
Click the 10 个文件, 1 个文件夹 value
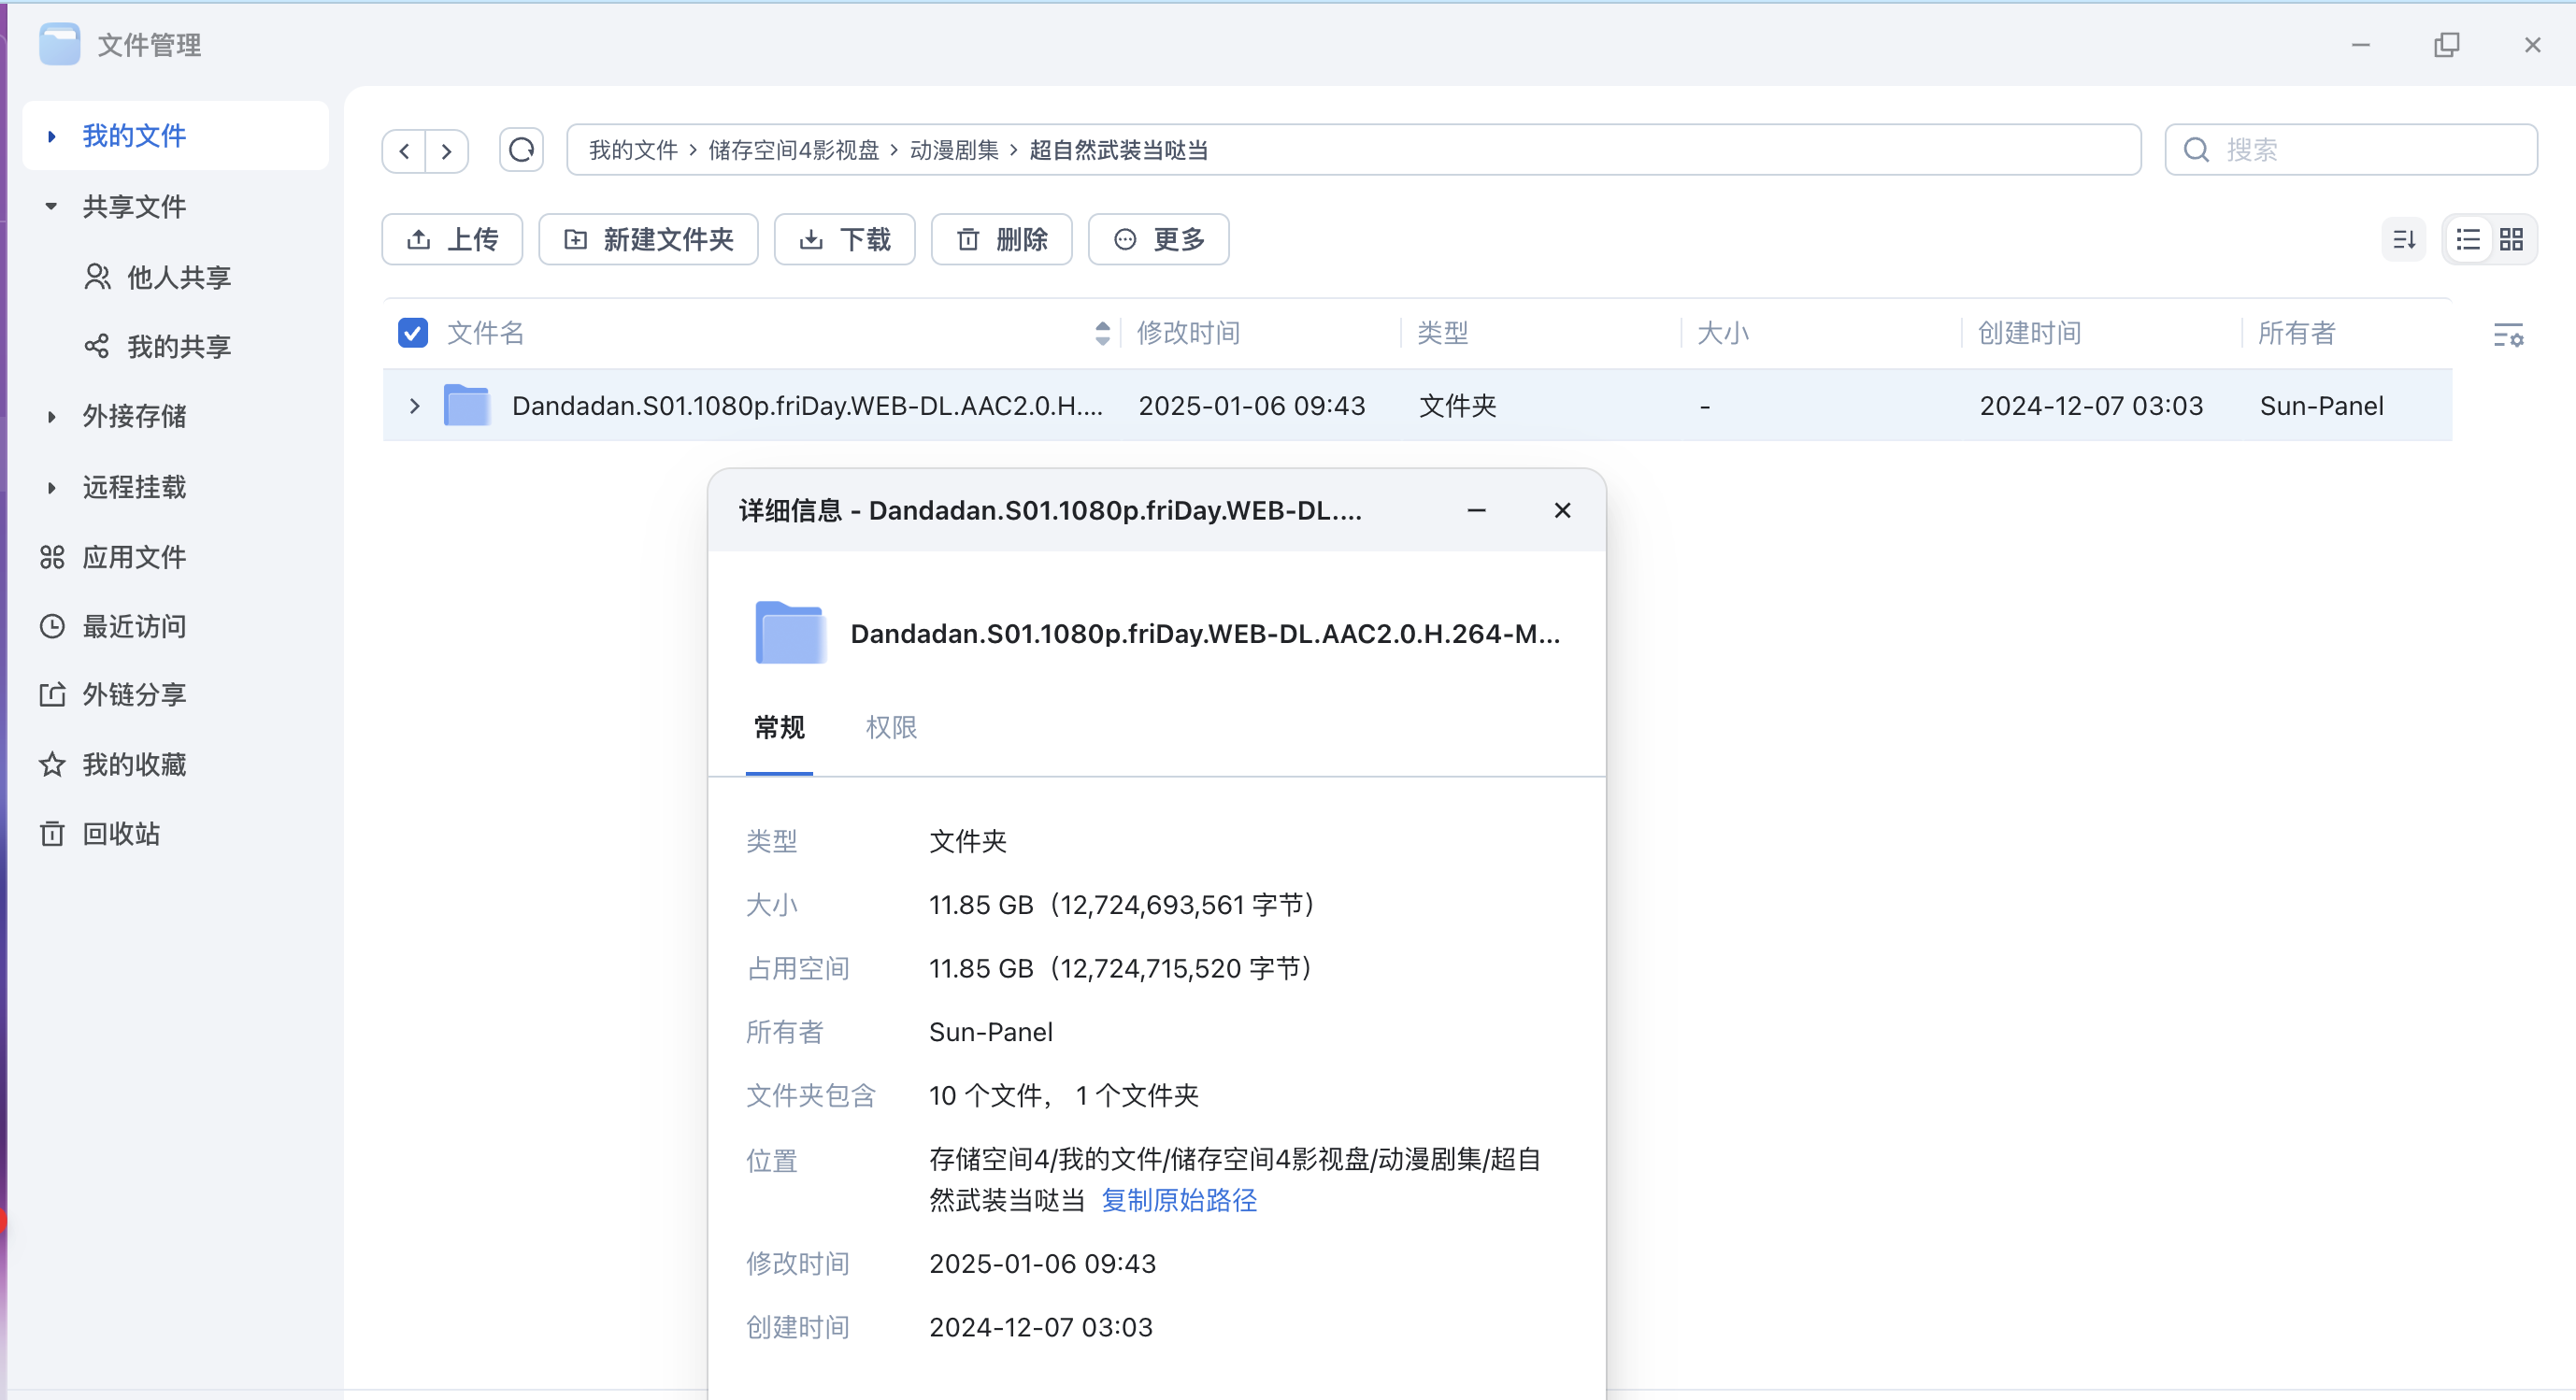tap(1064, 1096)
